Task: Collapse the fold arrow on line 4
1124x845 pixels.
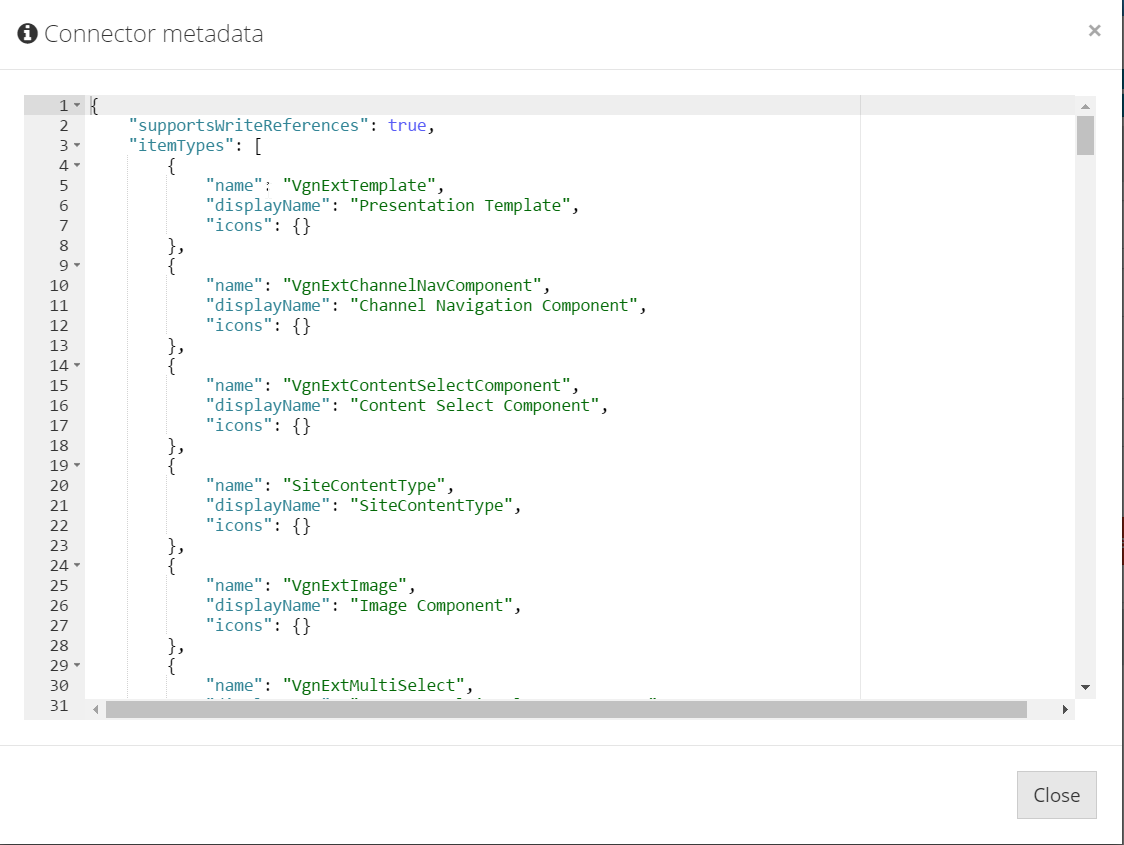Action: coord(77,166)
